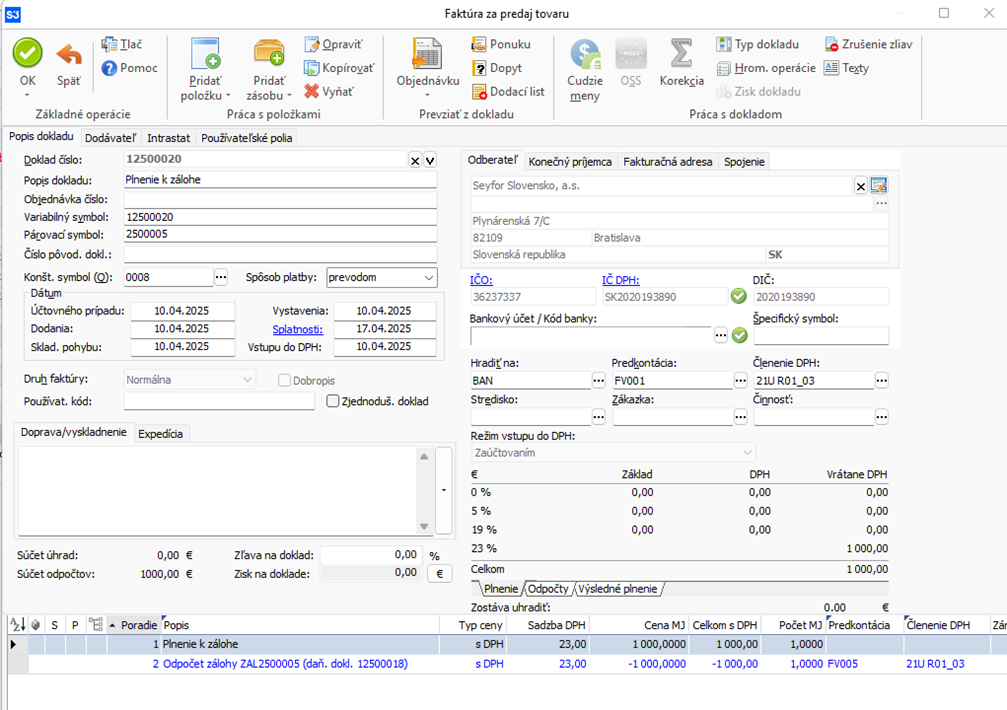Click the Tlač print icon
This screenshot has height=710, width=1007.
[x=110, y=45]
